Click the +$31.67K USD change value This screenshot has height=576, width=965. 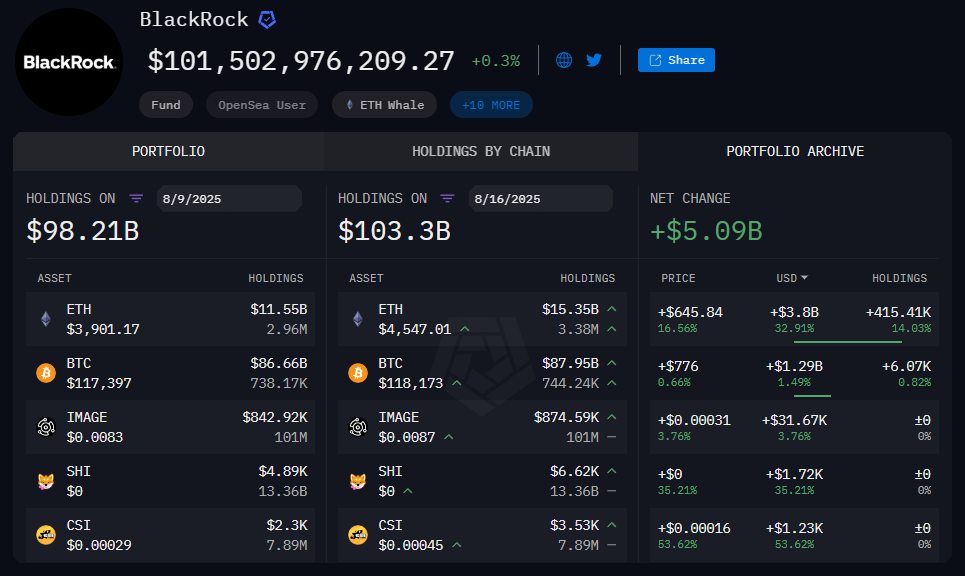(794, 420)
